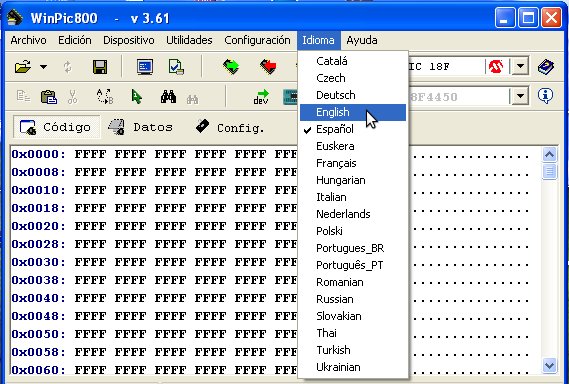Click the vertical scrollbar thumb
The height and width of the screenshot is (384, 569).
click(x=549, y=172)
